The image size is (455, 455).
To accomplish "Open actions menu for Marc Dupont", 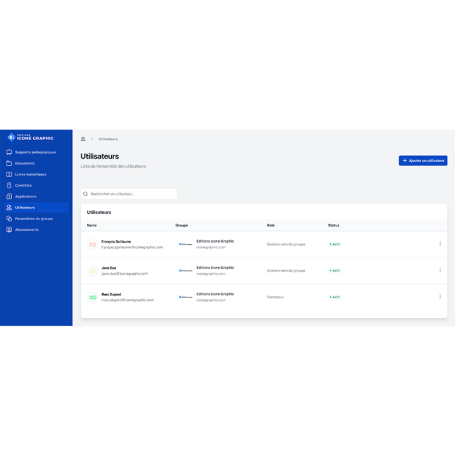I will (x=440, y=296).
